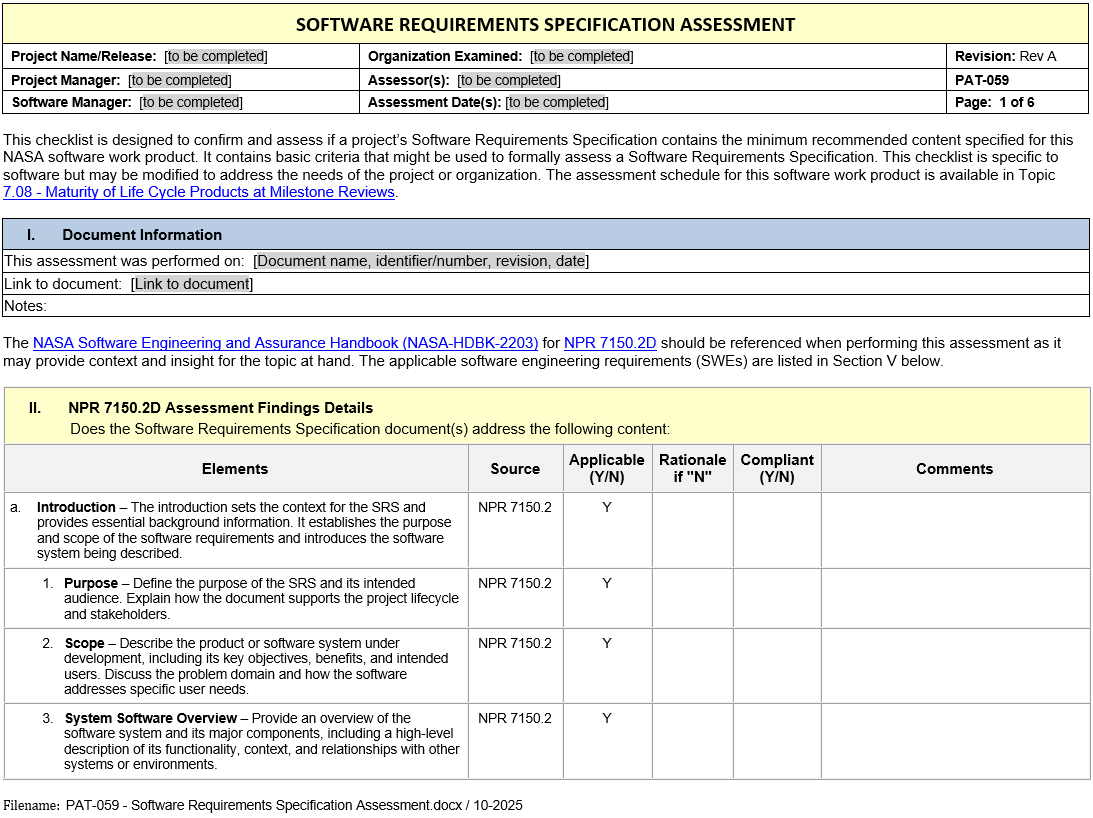The height and width of the screenshot is (818, 1093).
Task: Click the Source cell in the Scope row
Action: (515, 644)
